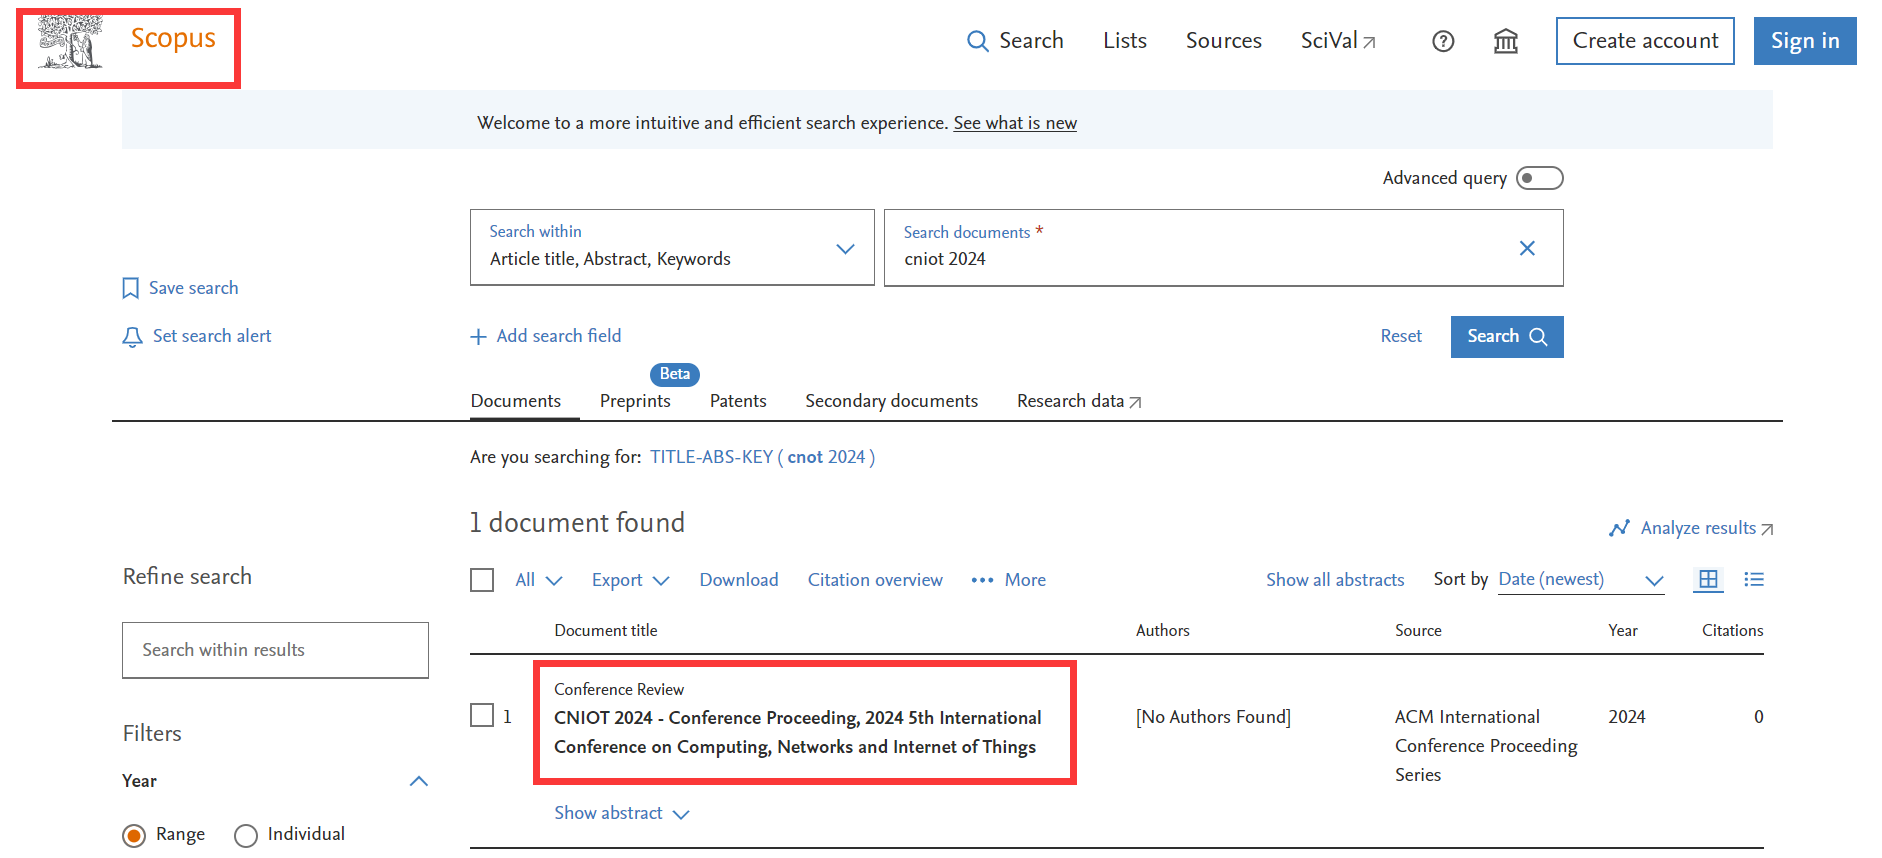Check the select-all documents checkbox
The height and width of the screenshot is (858, 1882).
[x=482, y=580]
